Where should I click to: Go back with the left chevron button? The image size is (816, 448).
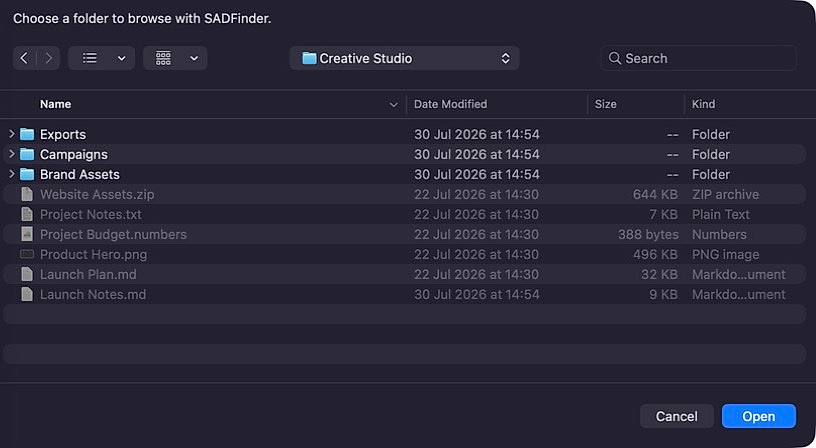(24, 58)
